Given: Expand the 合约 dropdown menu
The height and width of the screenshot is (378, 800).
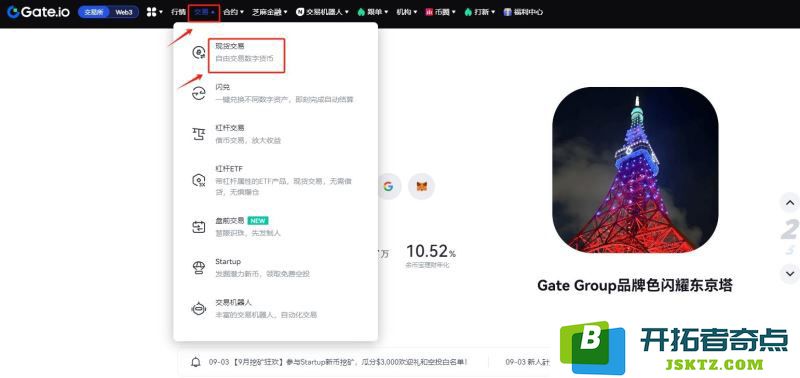Looking at the screenshot, I should pyautogui.click(x=233, y=12).
